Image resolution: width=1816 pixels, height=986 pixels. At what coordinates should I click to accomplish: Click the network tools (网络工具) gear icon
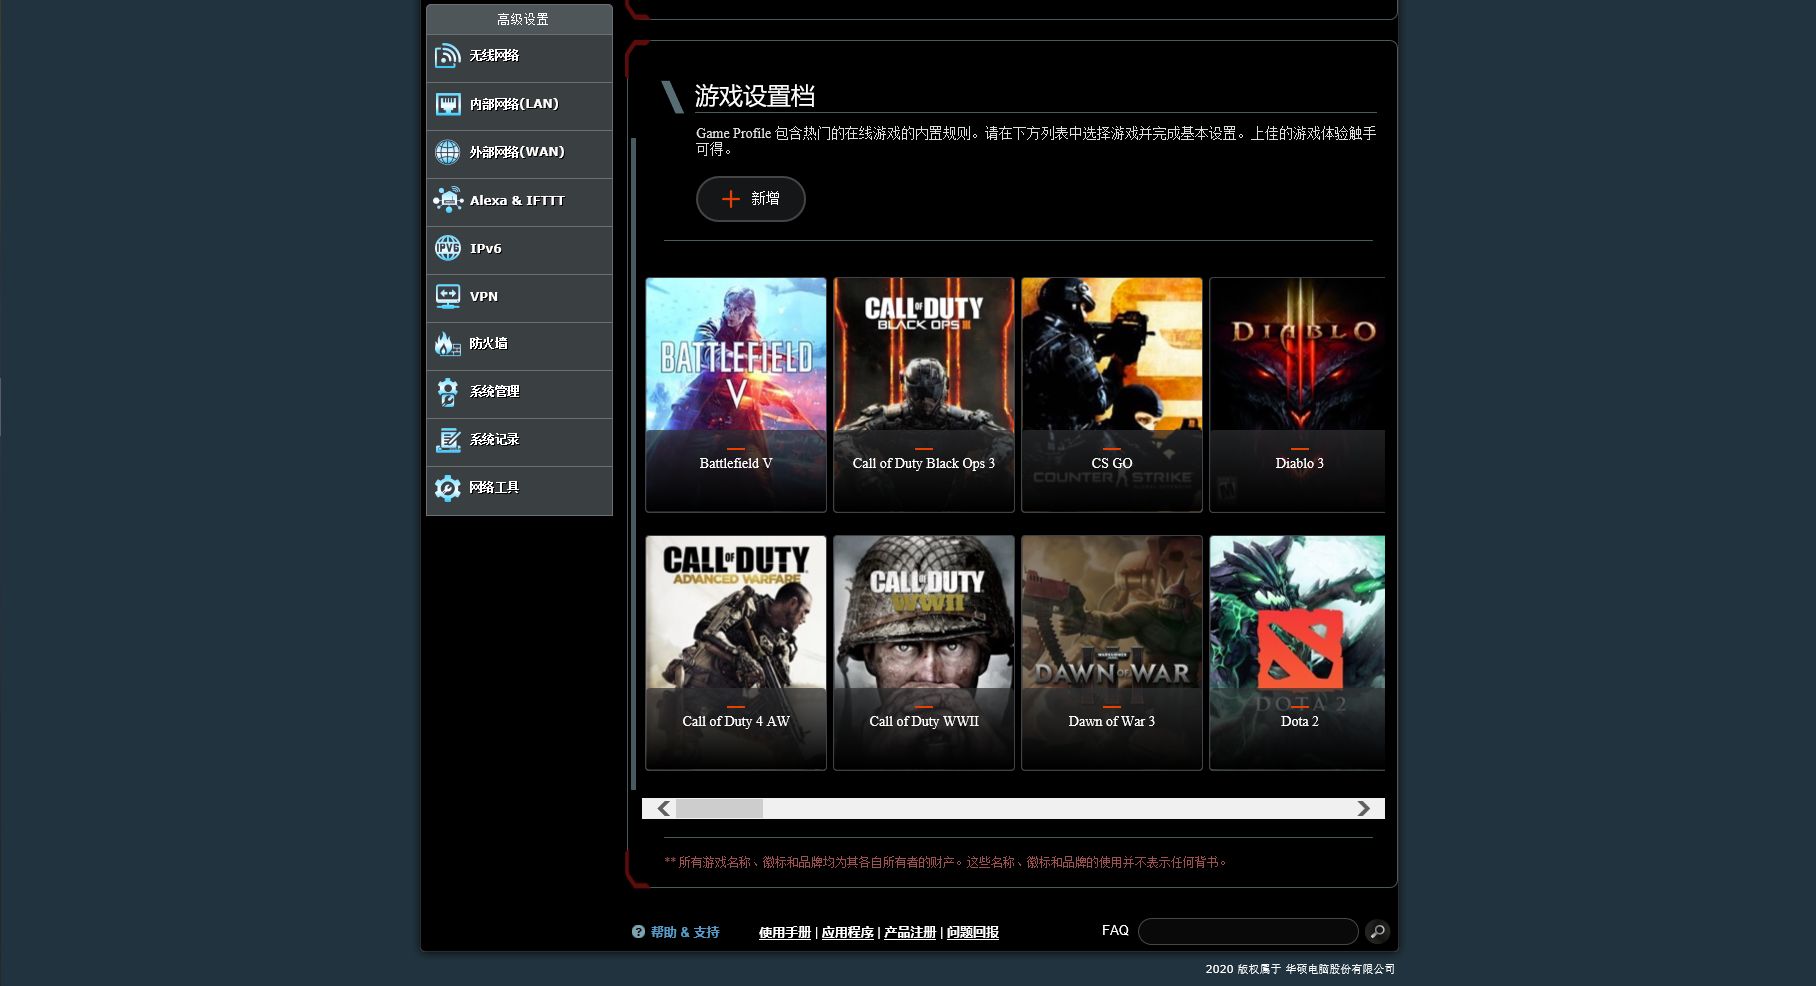click(x=447, y=488)
